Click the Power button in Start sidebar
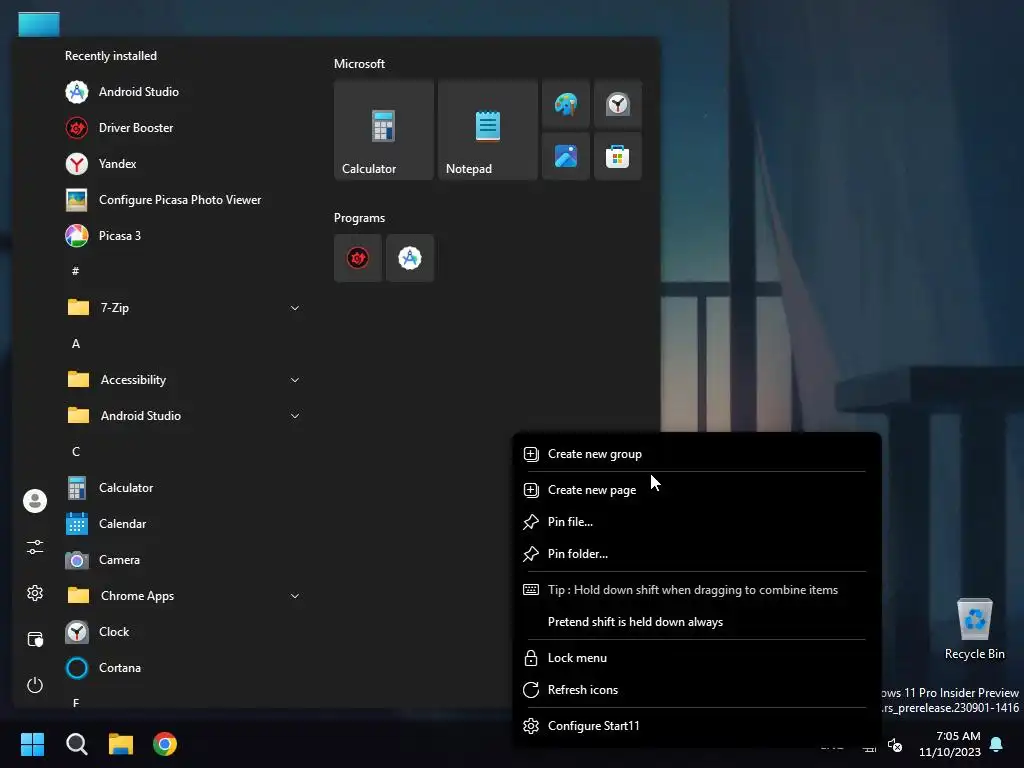 (x=35, y=684)
